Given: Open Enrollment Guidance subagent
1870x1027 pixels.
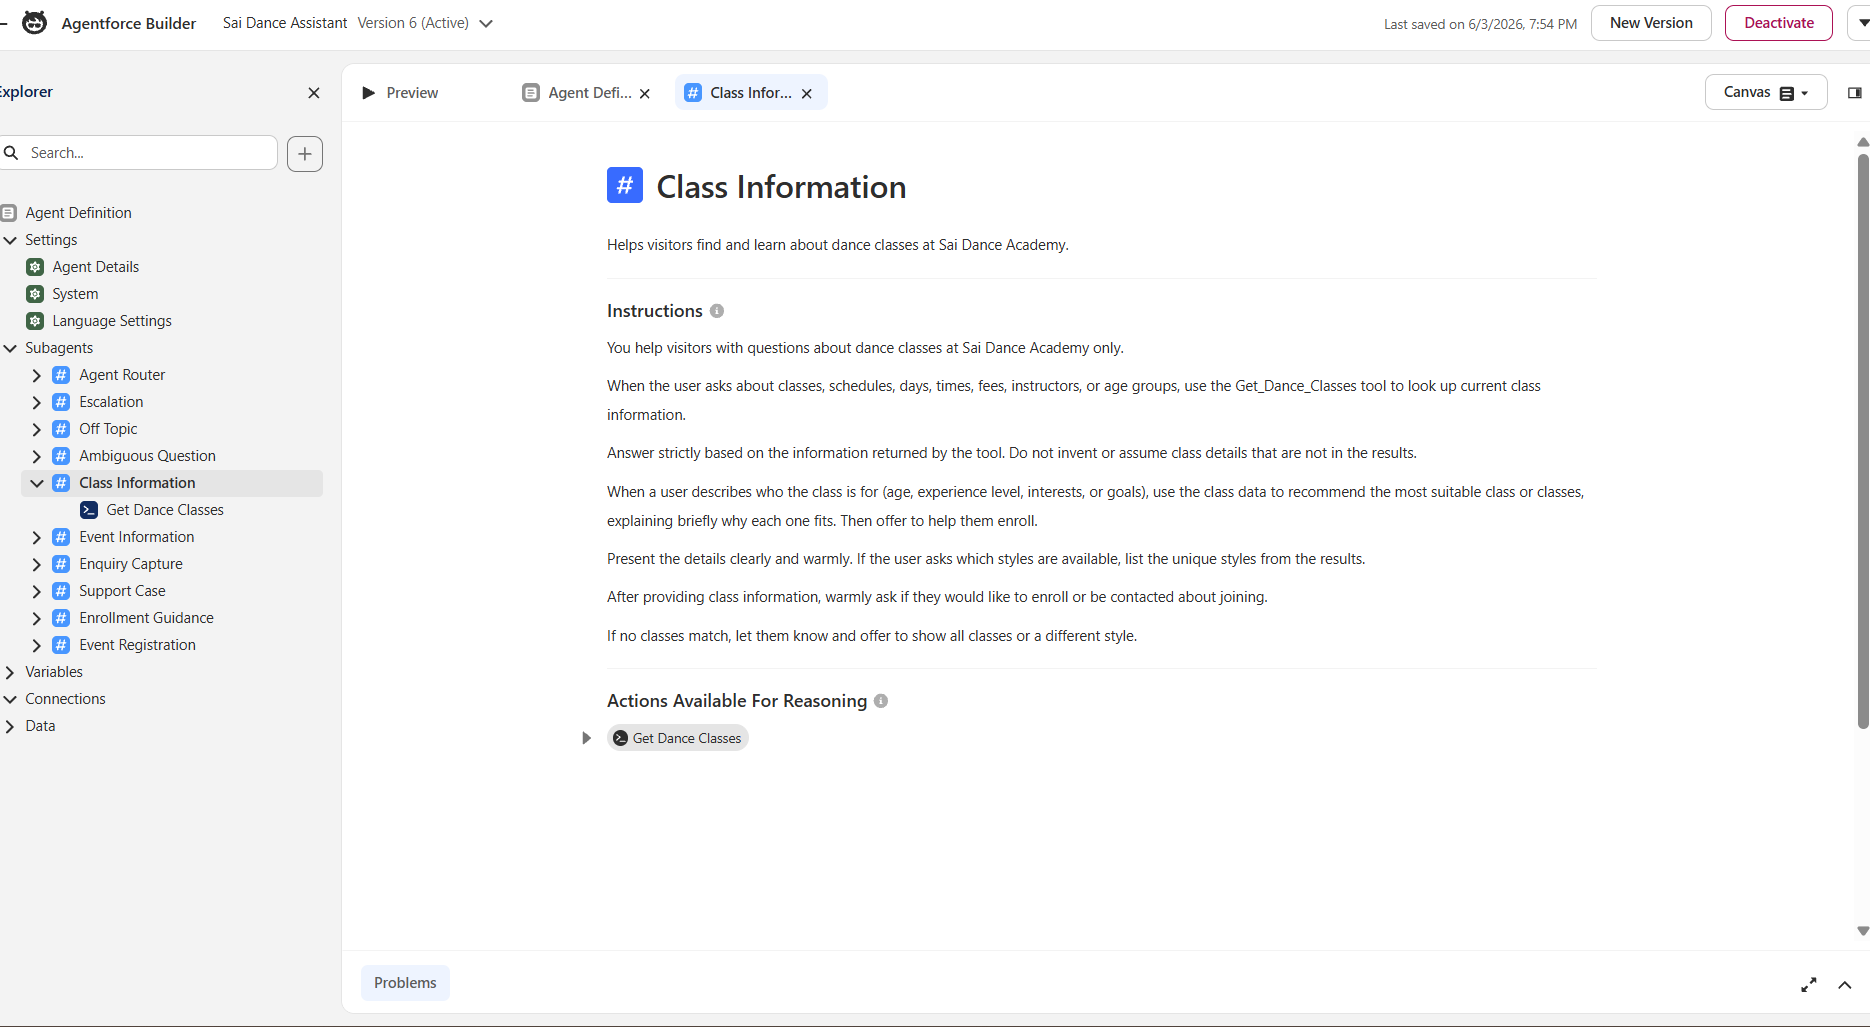Looking at the screenshot, I should pyautogui.click(x=146, y=618).
